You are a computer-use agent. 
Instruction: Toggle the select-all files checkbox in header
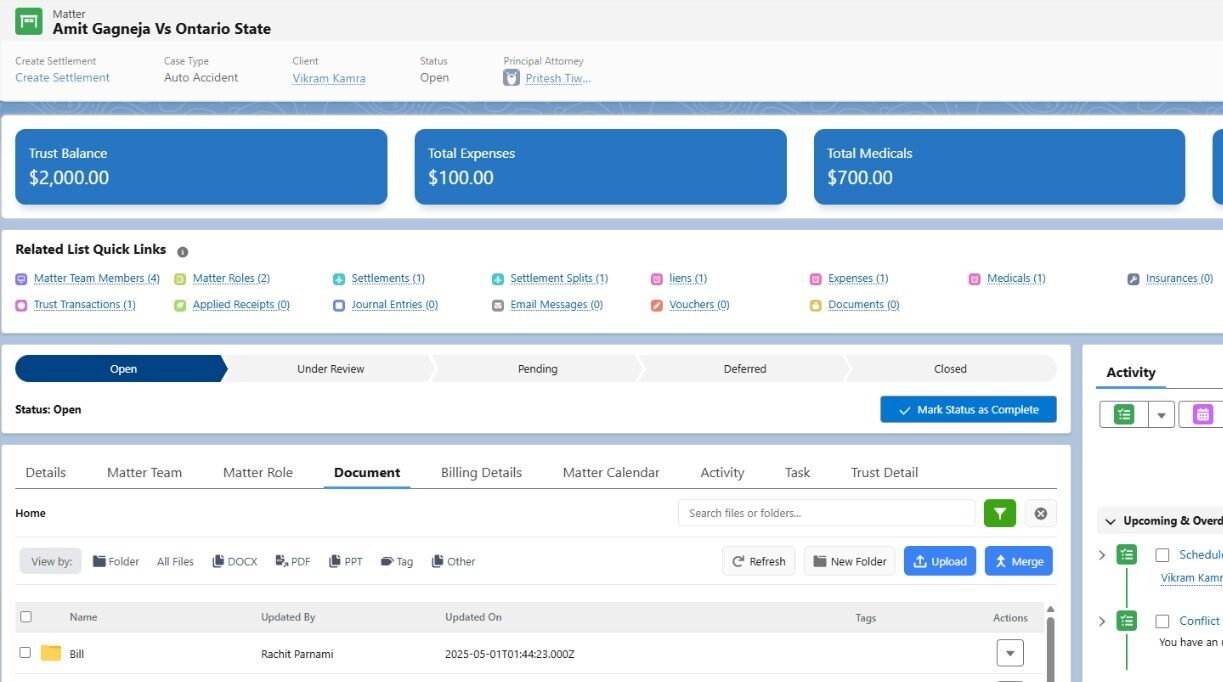click(26, 617)
